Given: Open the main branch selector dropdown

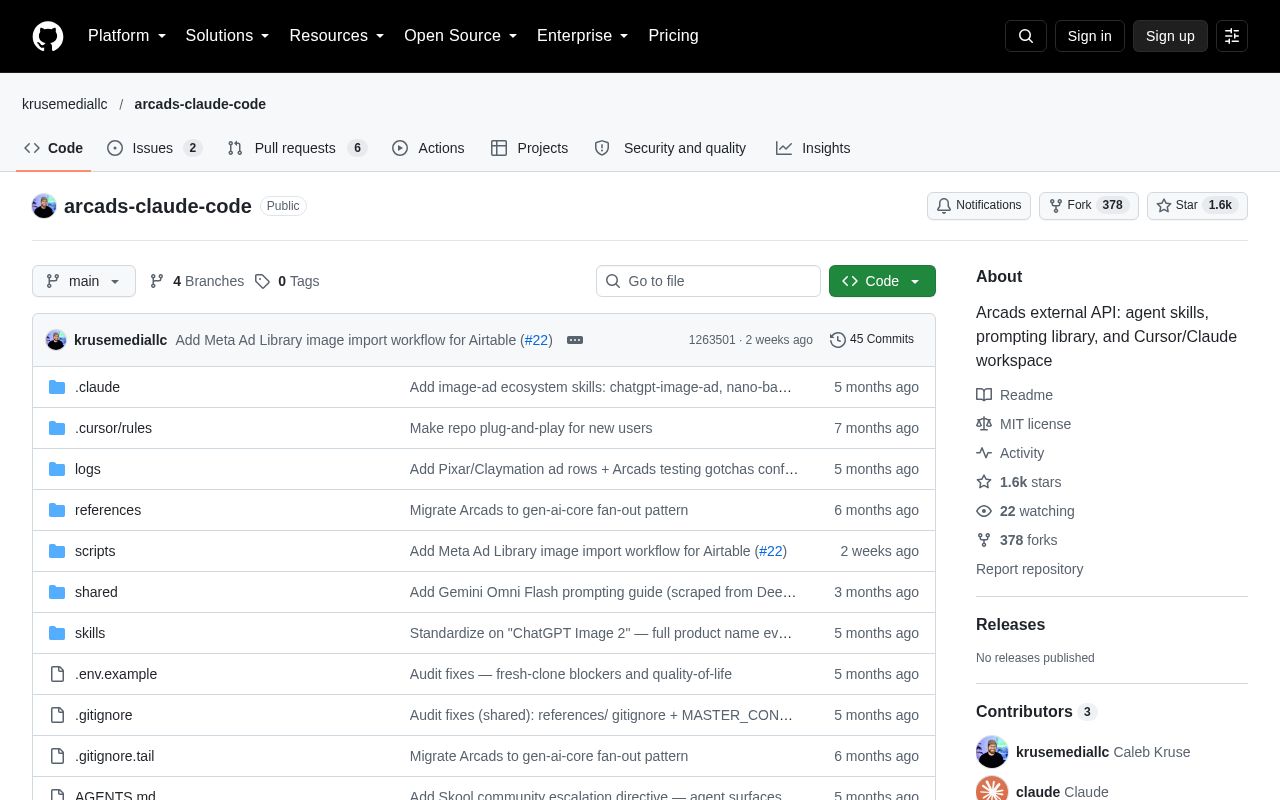Looking at the screenshot, I should pyautogui.click(x=84, y=281).
